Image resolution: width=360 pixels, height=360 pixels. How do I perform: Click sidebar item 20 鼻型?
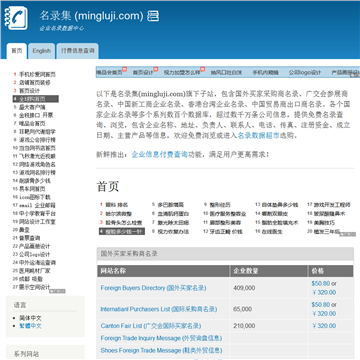[x=24, y=230]
